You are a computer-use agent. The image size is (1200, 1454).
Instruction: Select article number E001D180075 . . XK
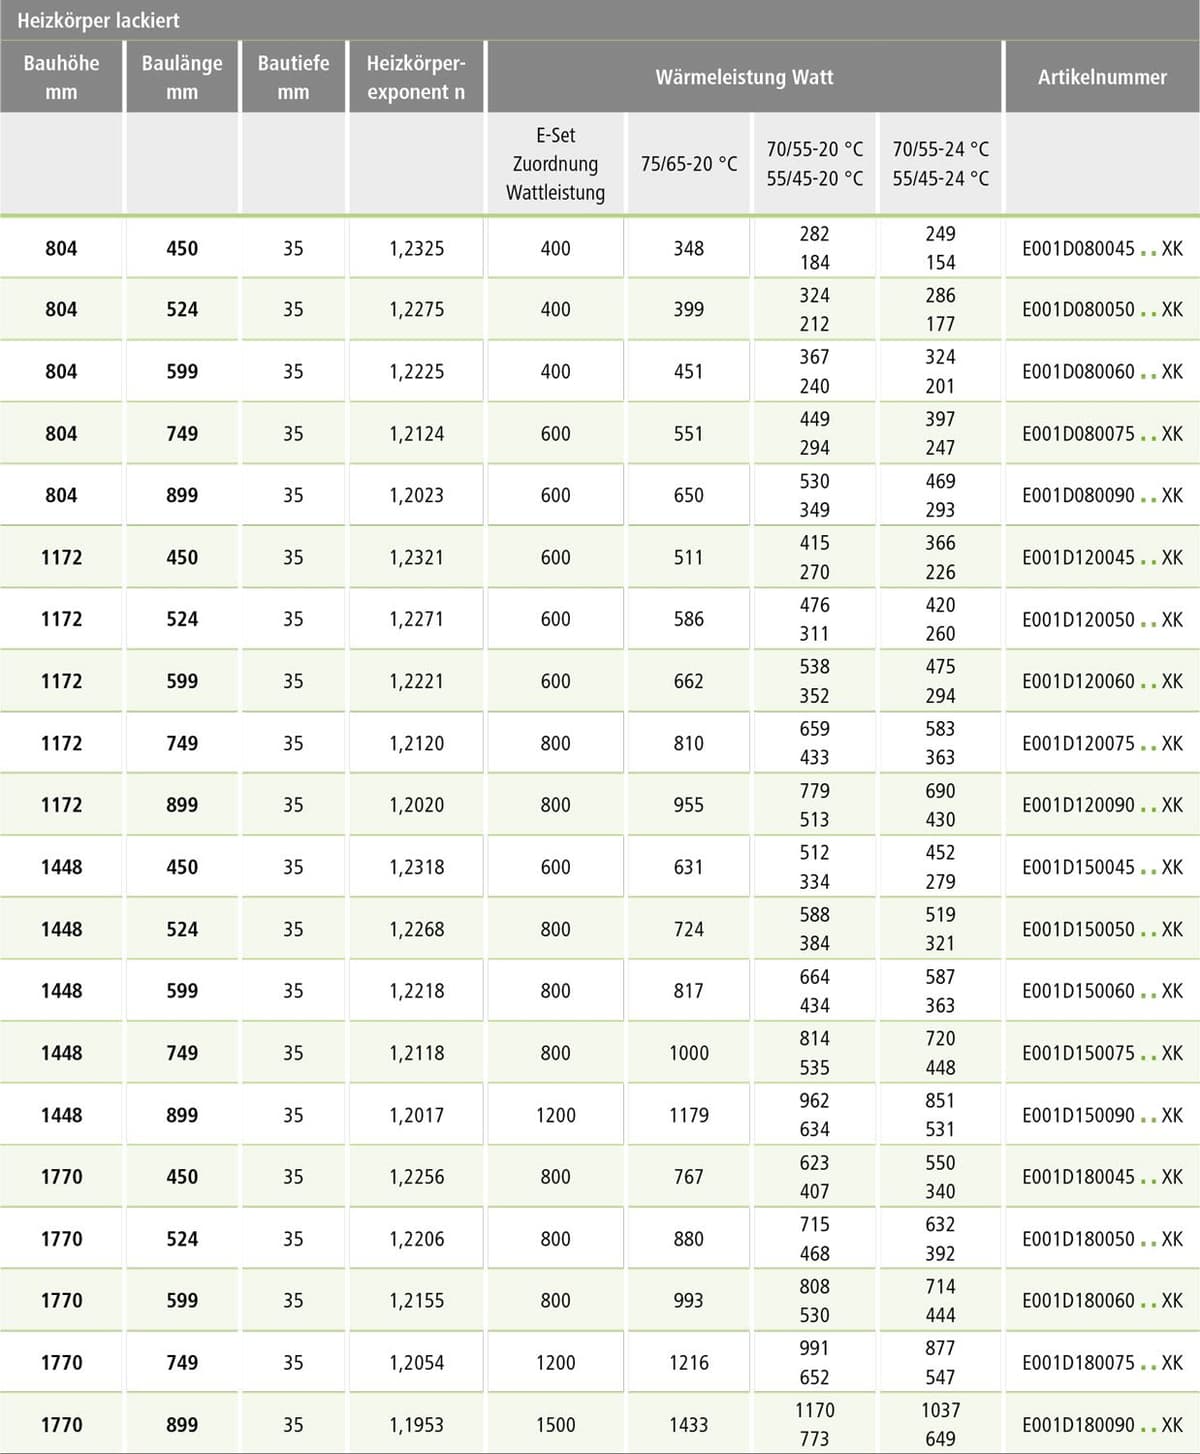[x=1102, y=1363]
